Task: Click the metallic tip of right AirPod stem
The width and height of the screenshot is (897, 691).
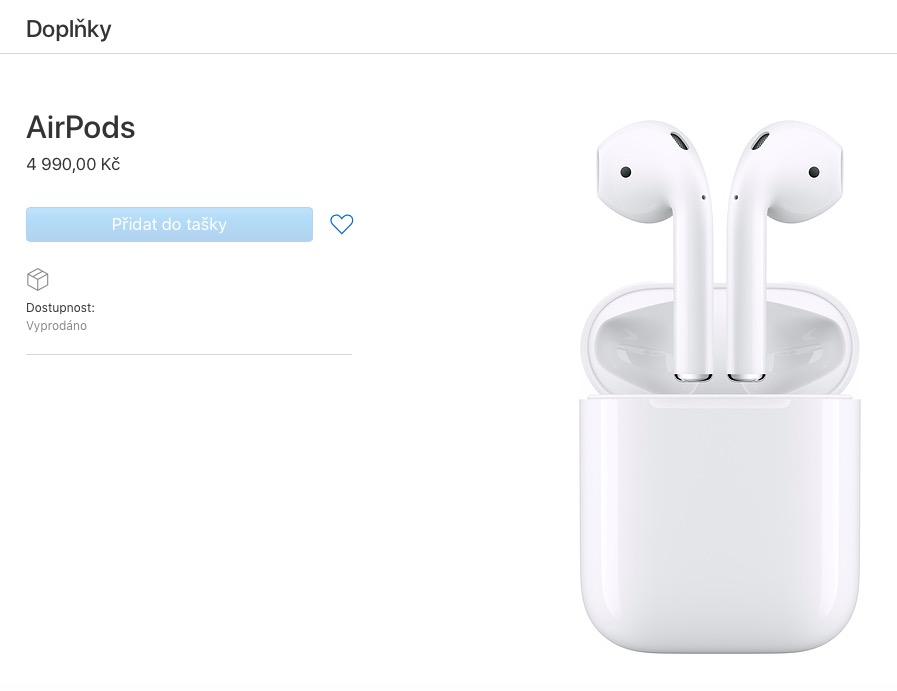Action: point(747,377)
